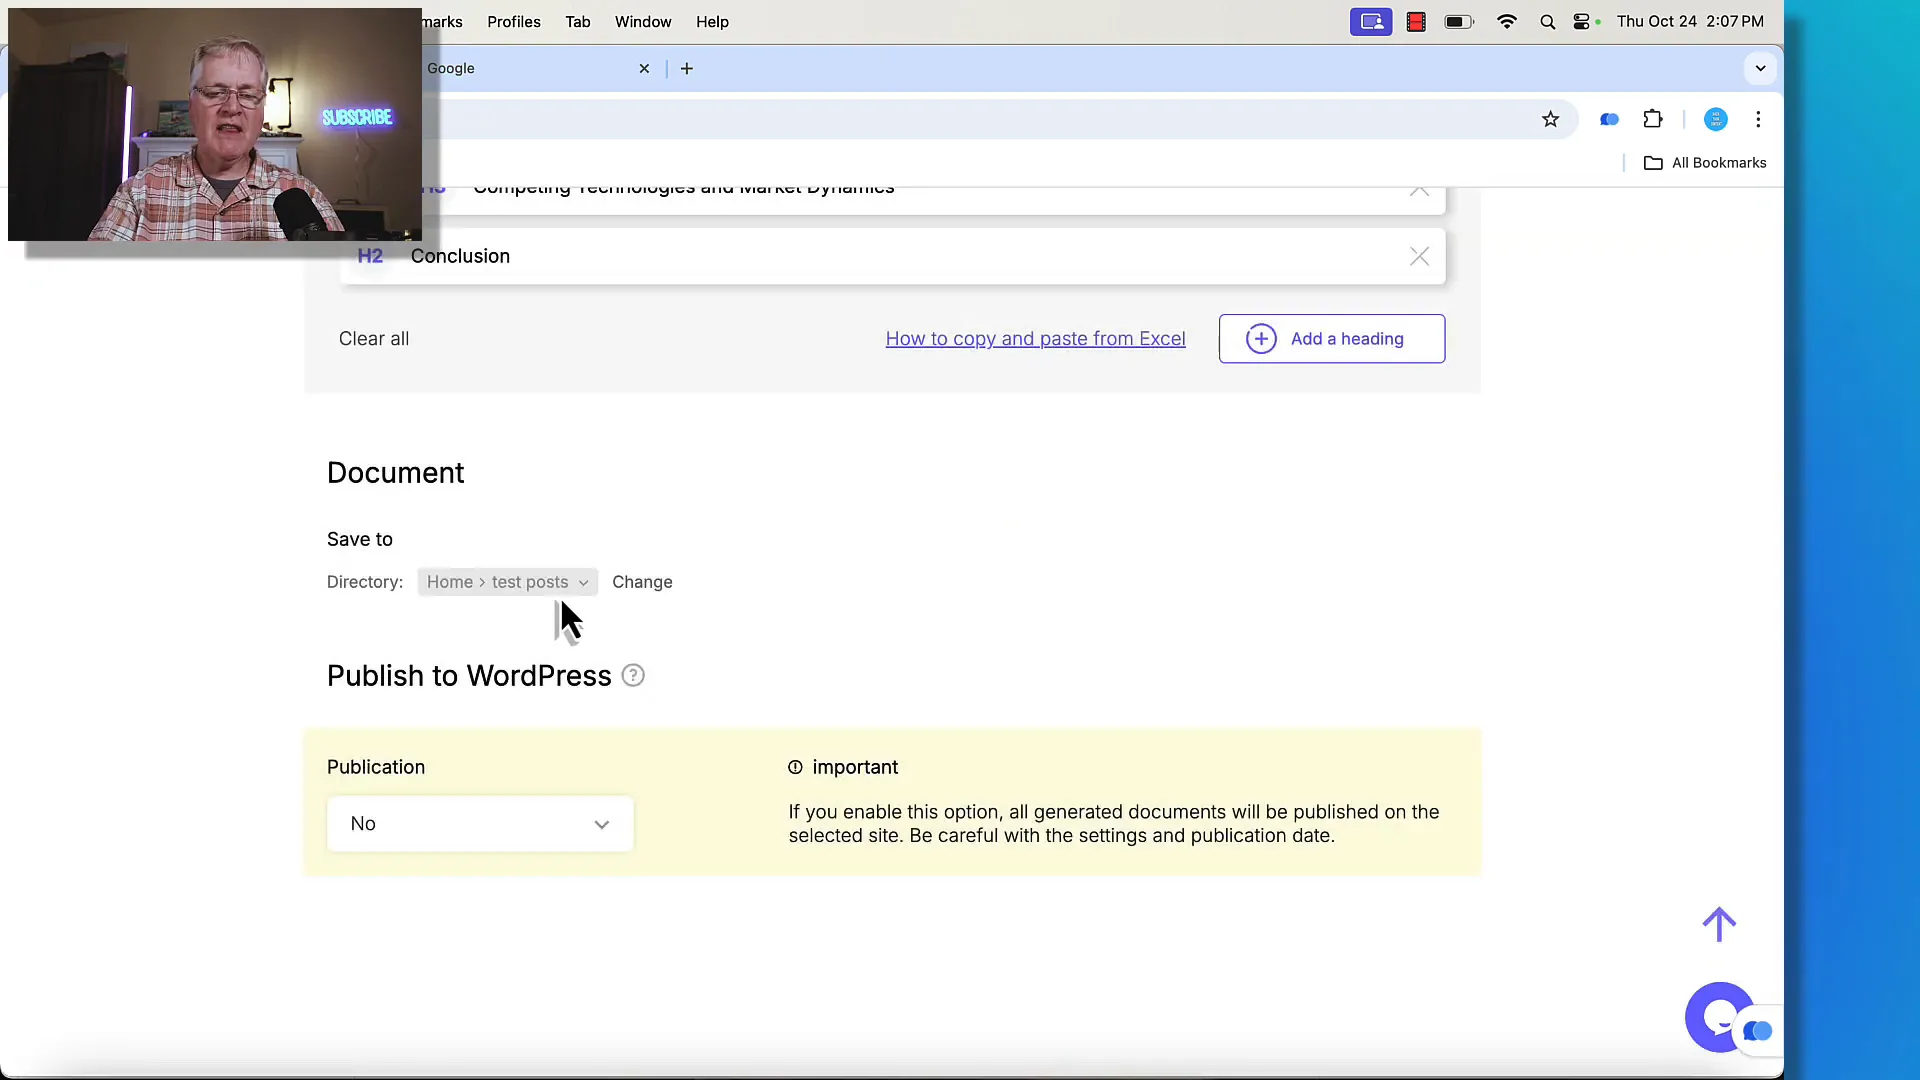The width and height of the screenshot is (1920, 1080).
Task: Click the extensions puzzle icon
Action: (x=1654, y=119)
